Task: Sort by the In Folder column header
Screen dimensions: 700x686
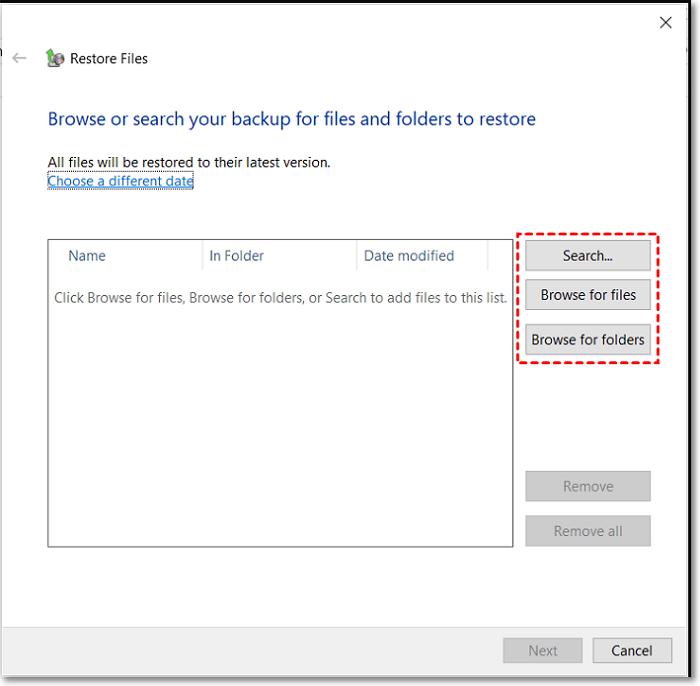Action: [x=236, y=256]
